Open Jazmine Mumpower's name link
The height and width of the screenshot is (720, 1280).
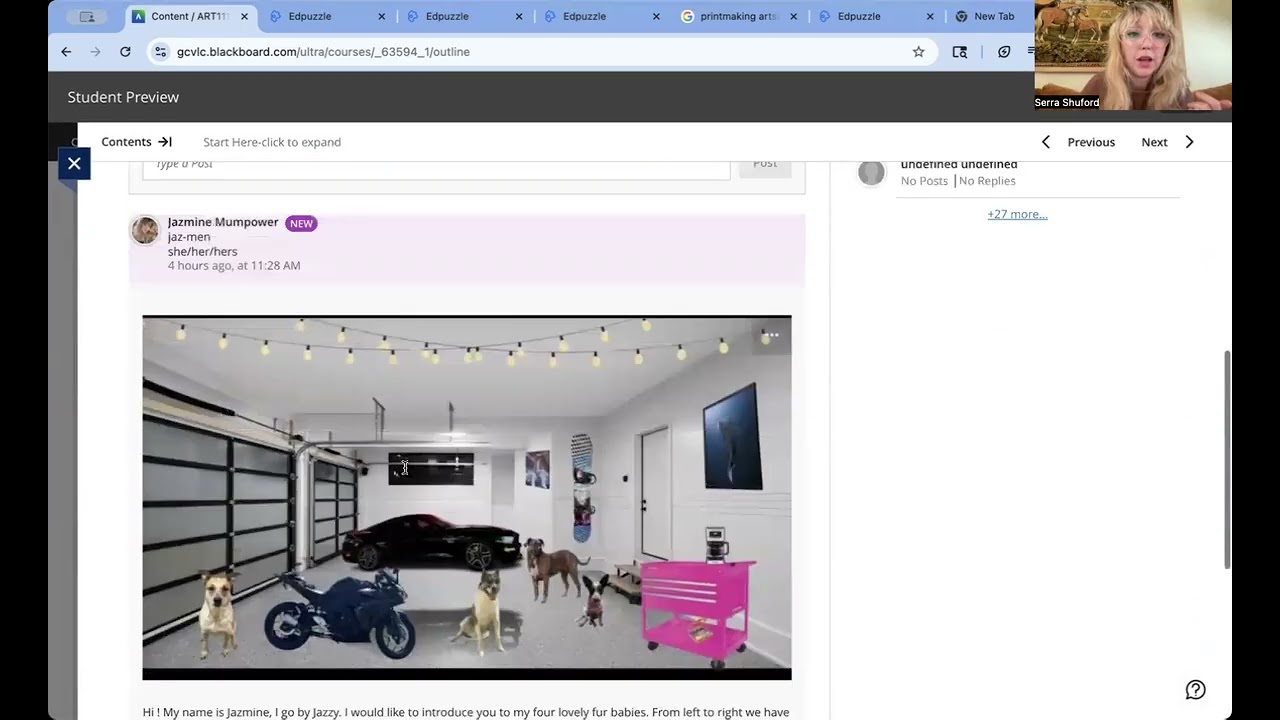tap(223, 222)
